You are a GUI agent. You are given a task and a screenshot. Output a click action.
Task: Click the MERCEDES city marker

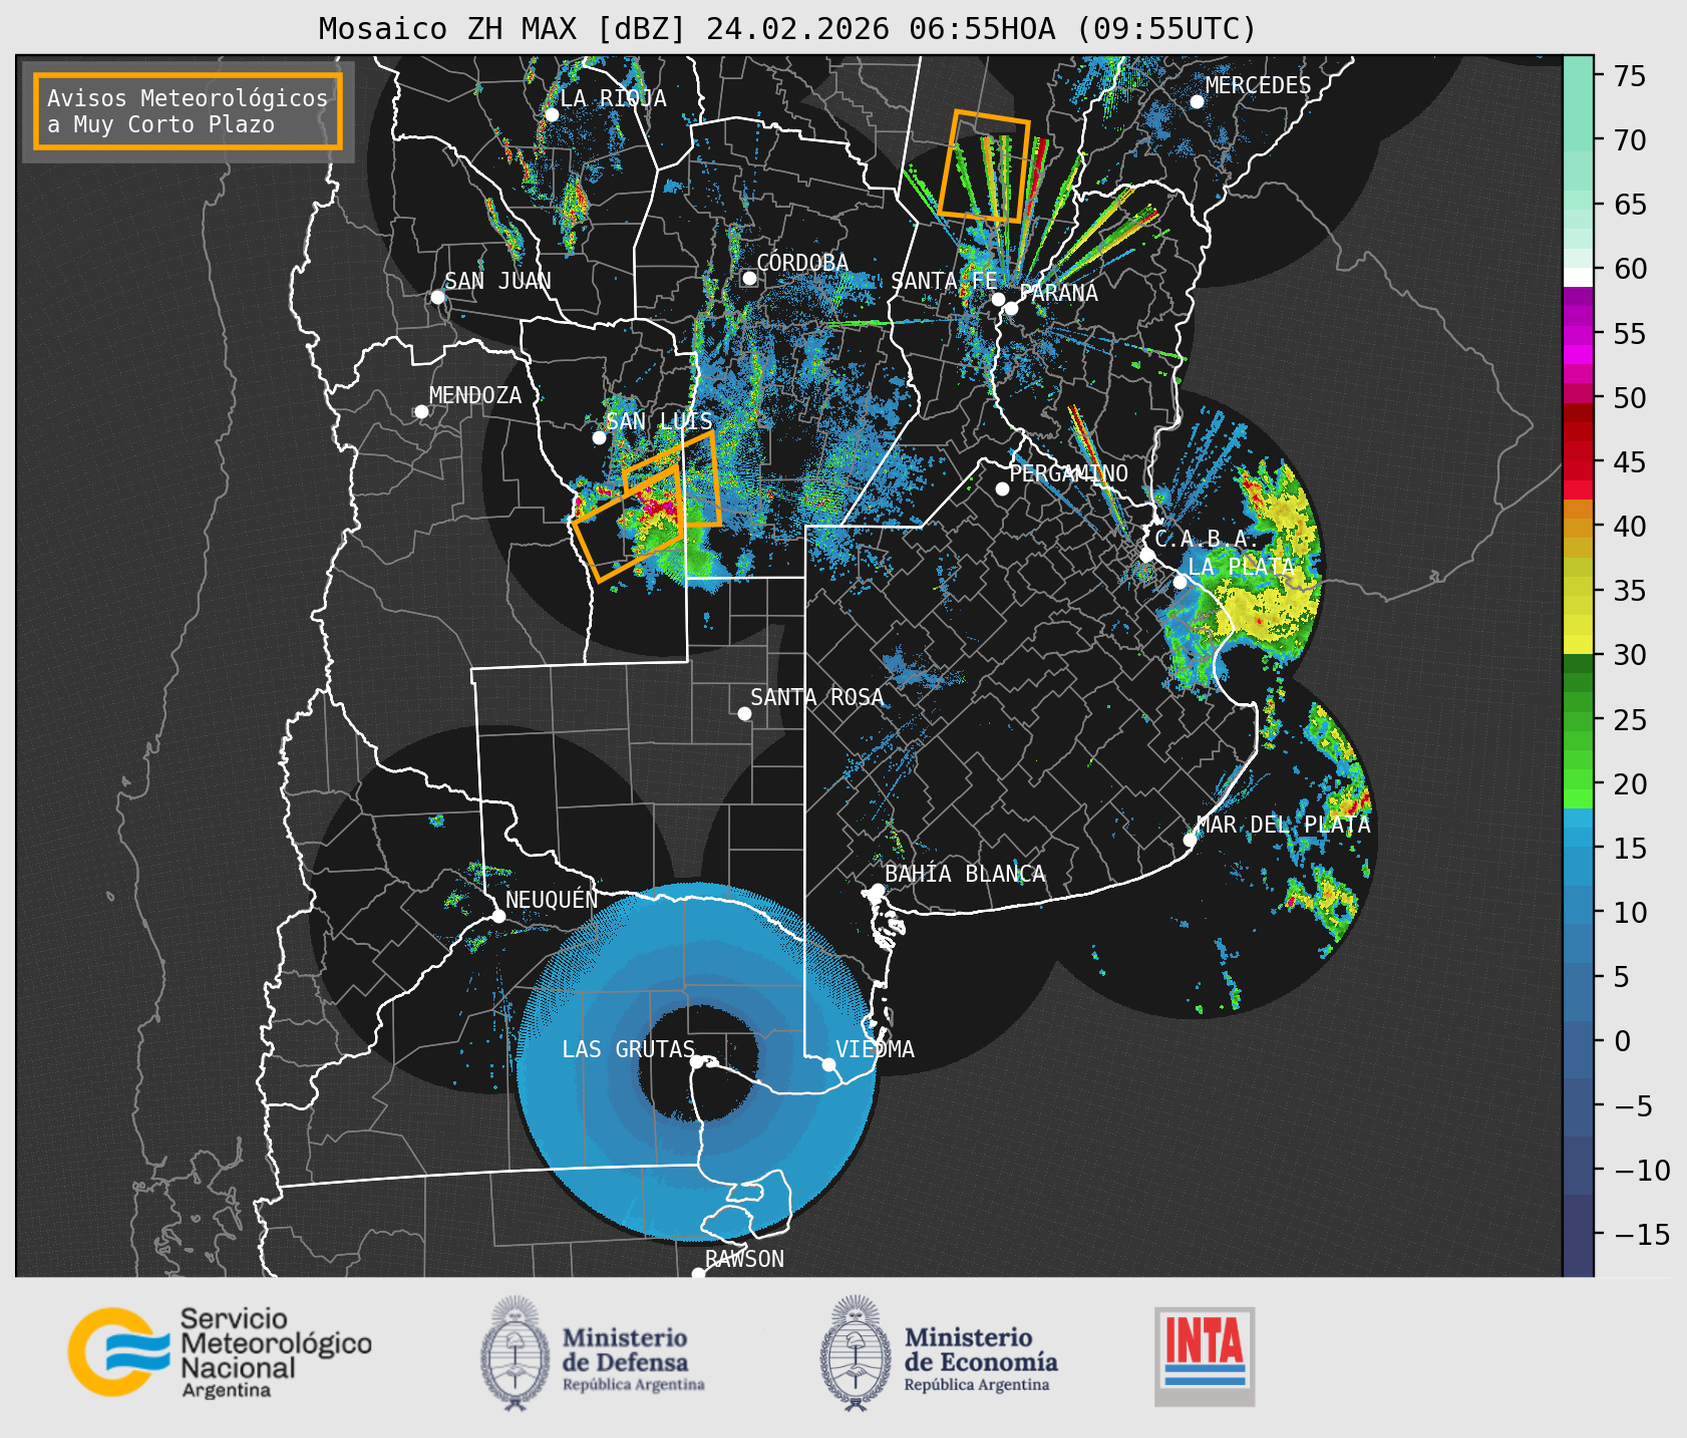pyautogui.click(x=1196, y=101)
